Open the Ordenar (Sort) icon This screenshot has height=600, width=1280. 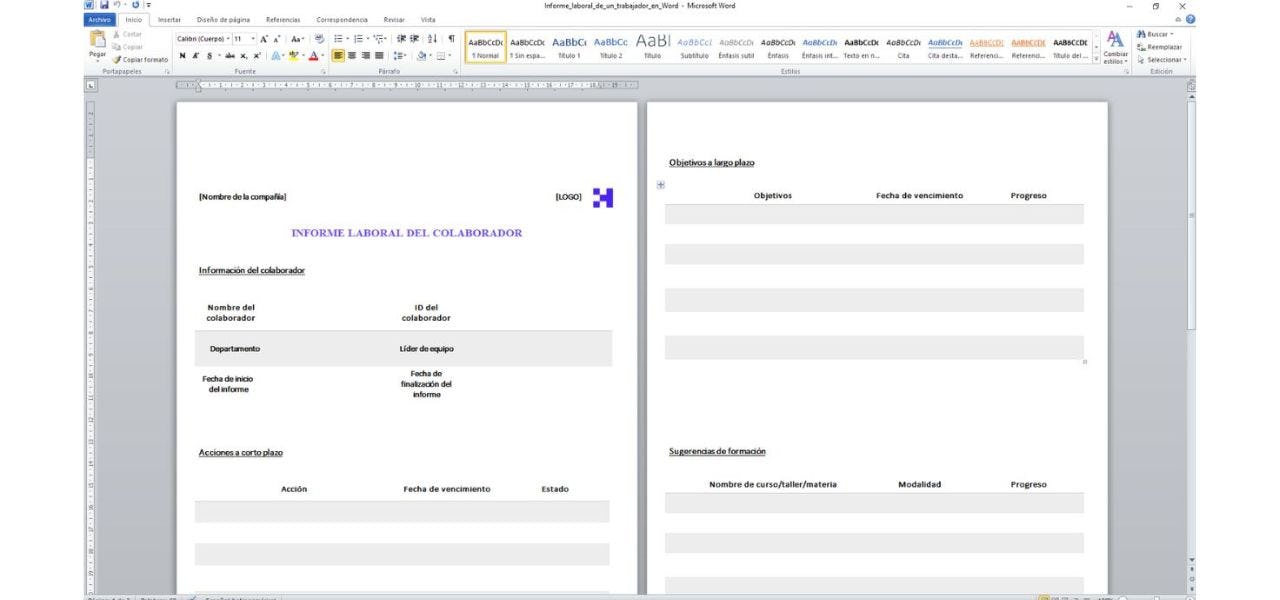tap(432, 38)
